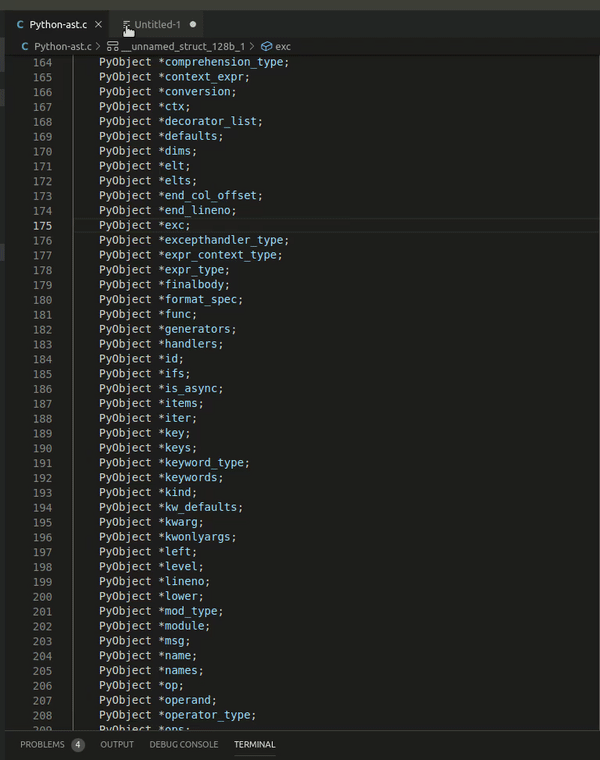Image resolution: width=600 pixels, height=760 pixels.
Task: Switch to the Python-ast.c tab
Action: (x=58, y=24)
